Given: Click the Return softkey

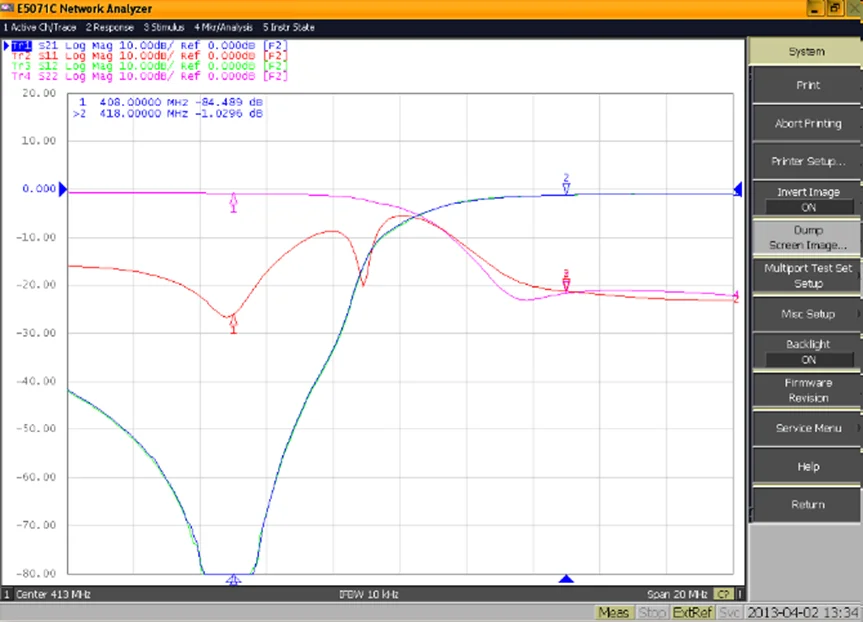Looking at the screenshot, I should [808, 504].
